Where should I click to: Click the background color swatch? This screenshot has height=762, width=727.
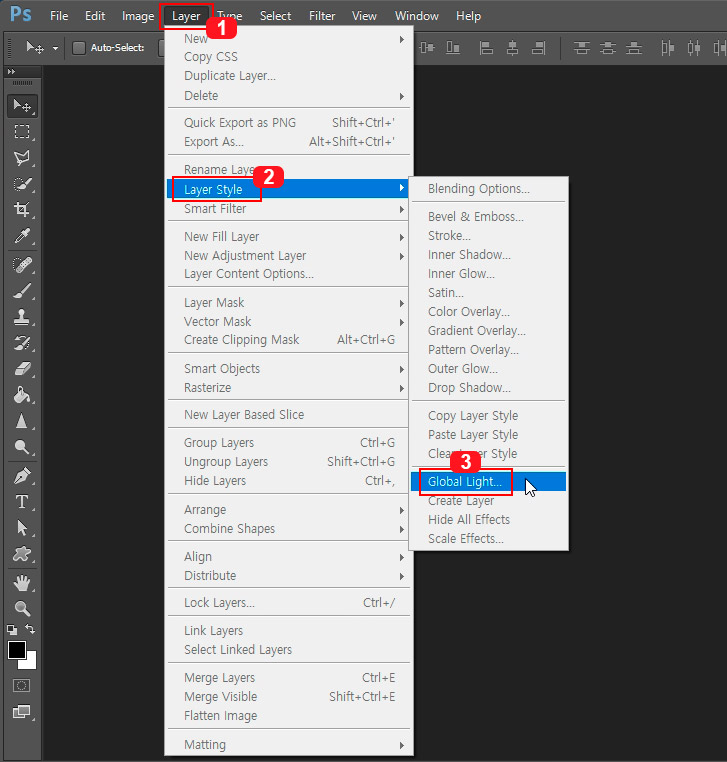click(x=31, y=663)
